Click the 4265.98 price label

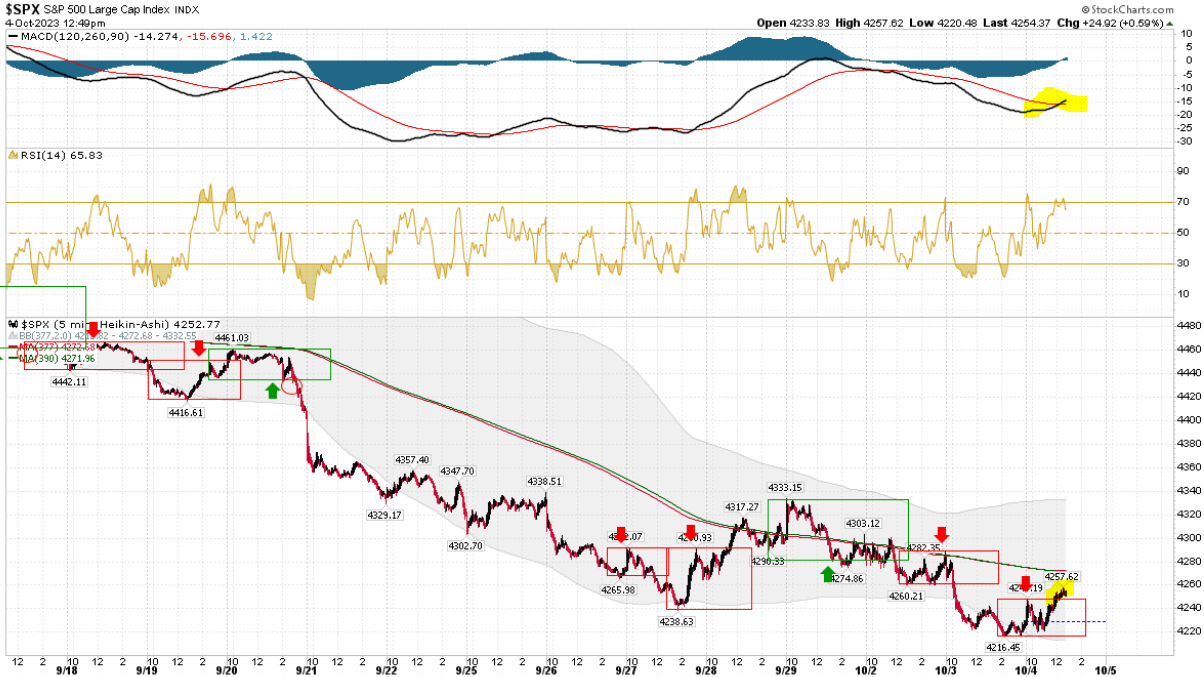coord(619,590)
